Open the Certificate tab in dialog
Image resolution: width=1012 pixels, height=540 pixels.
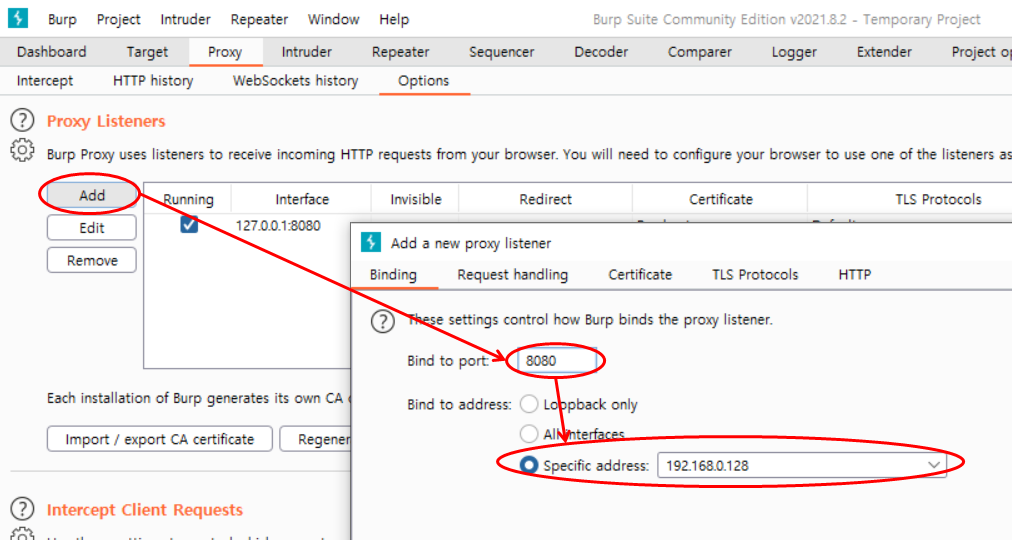pyautogui.click(x=640, y=274)
